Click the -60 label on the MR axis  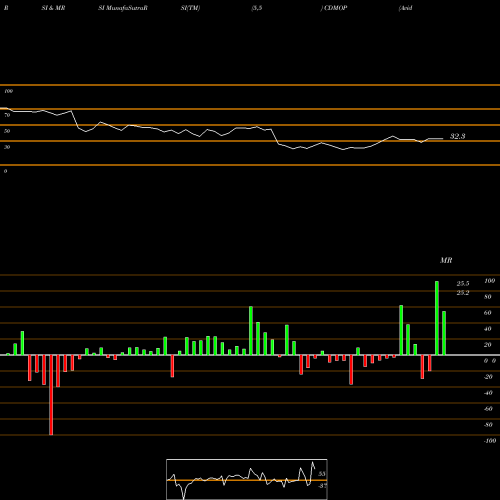[x=488, y=409]
